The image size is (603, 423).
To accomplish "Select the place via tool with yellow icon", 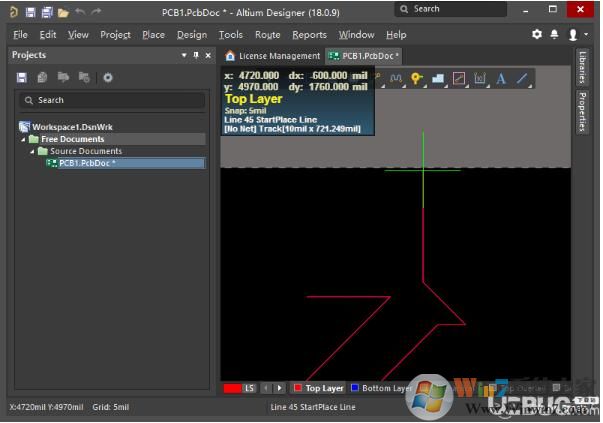I will (x=417, y=79).
